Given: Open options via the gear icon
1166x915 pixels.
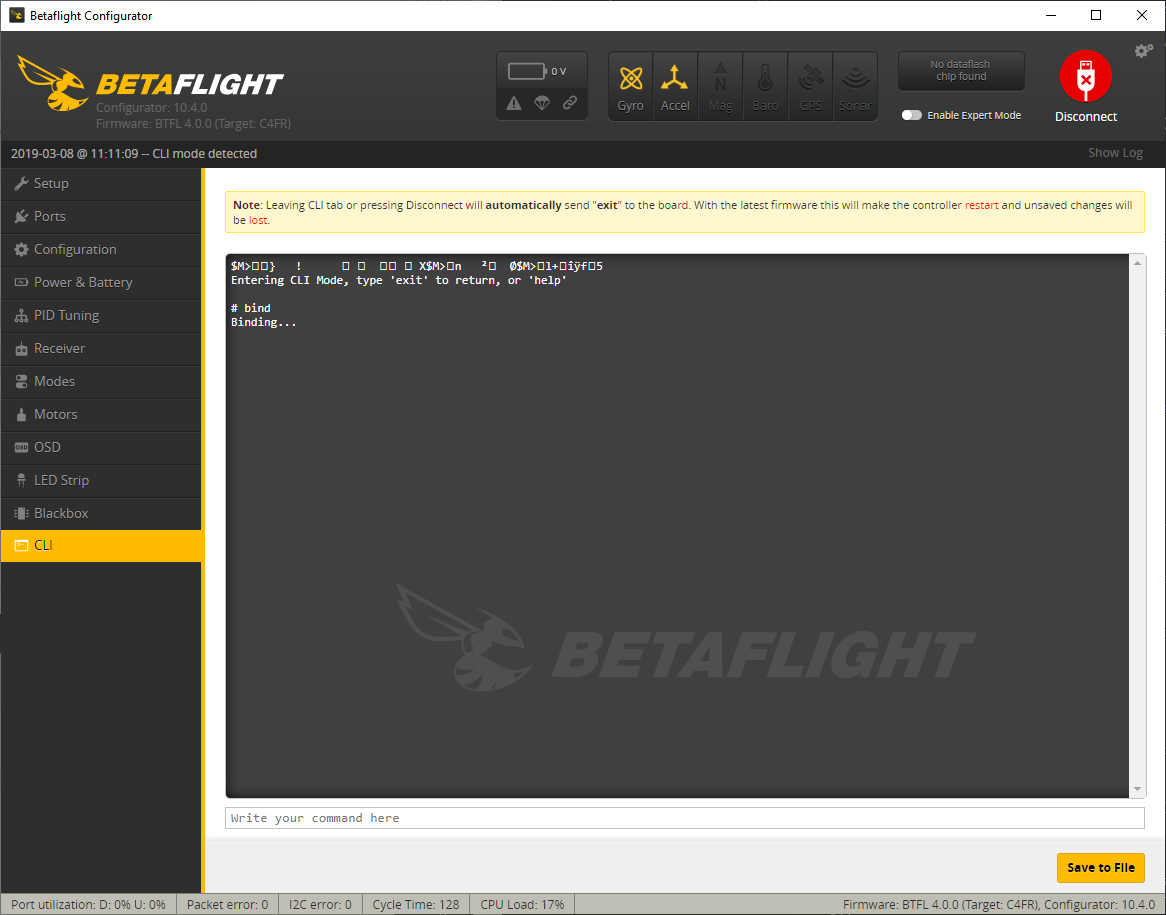Looking at the screenshot, I should 1143,51.
